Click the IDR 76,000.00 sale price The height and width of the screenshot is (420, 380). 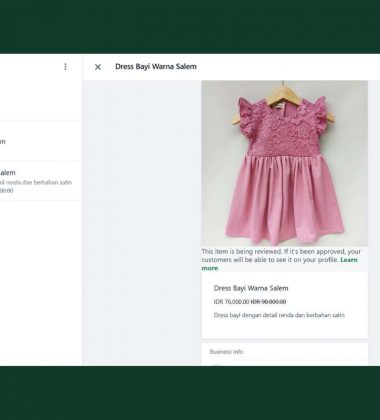[x=231, y=302]
